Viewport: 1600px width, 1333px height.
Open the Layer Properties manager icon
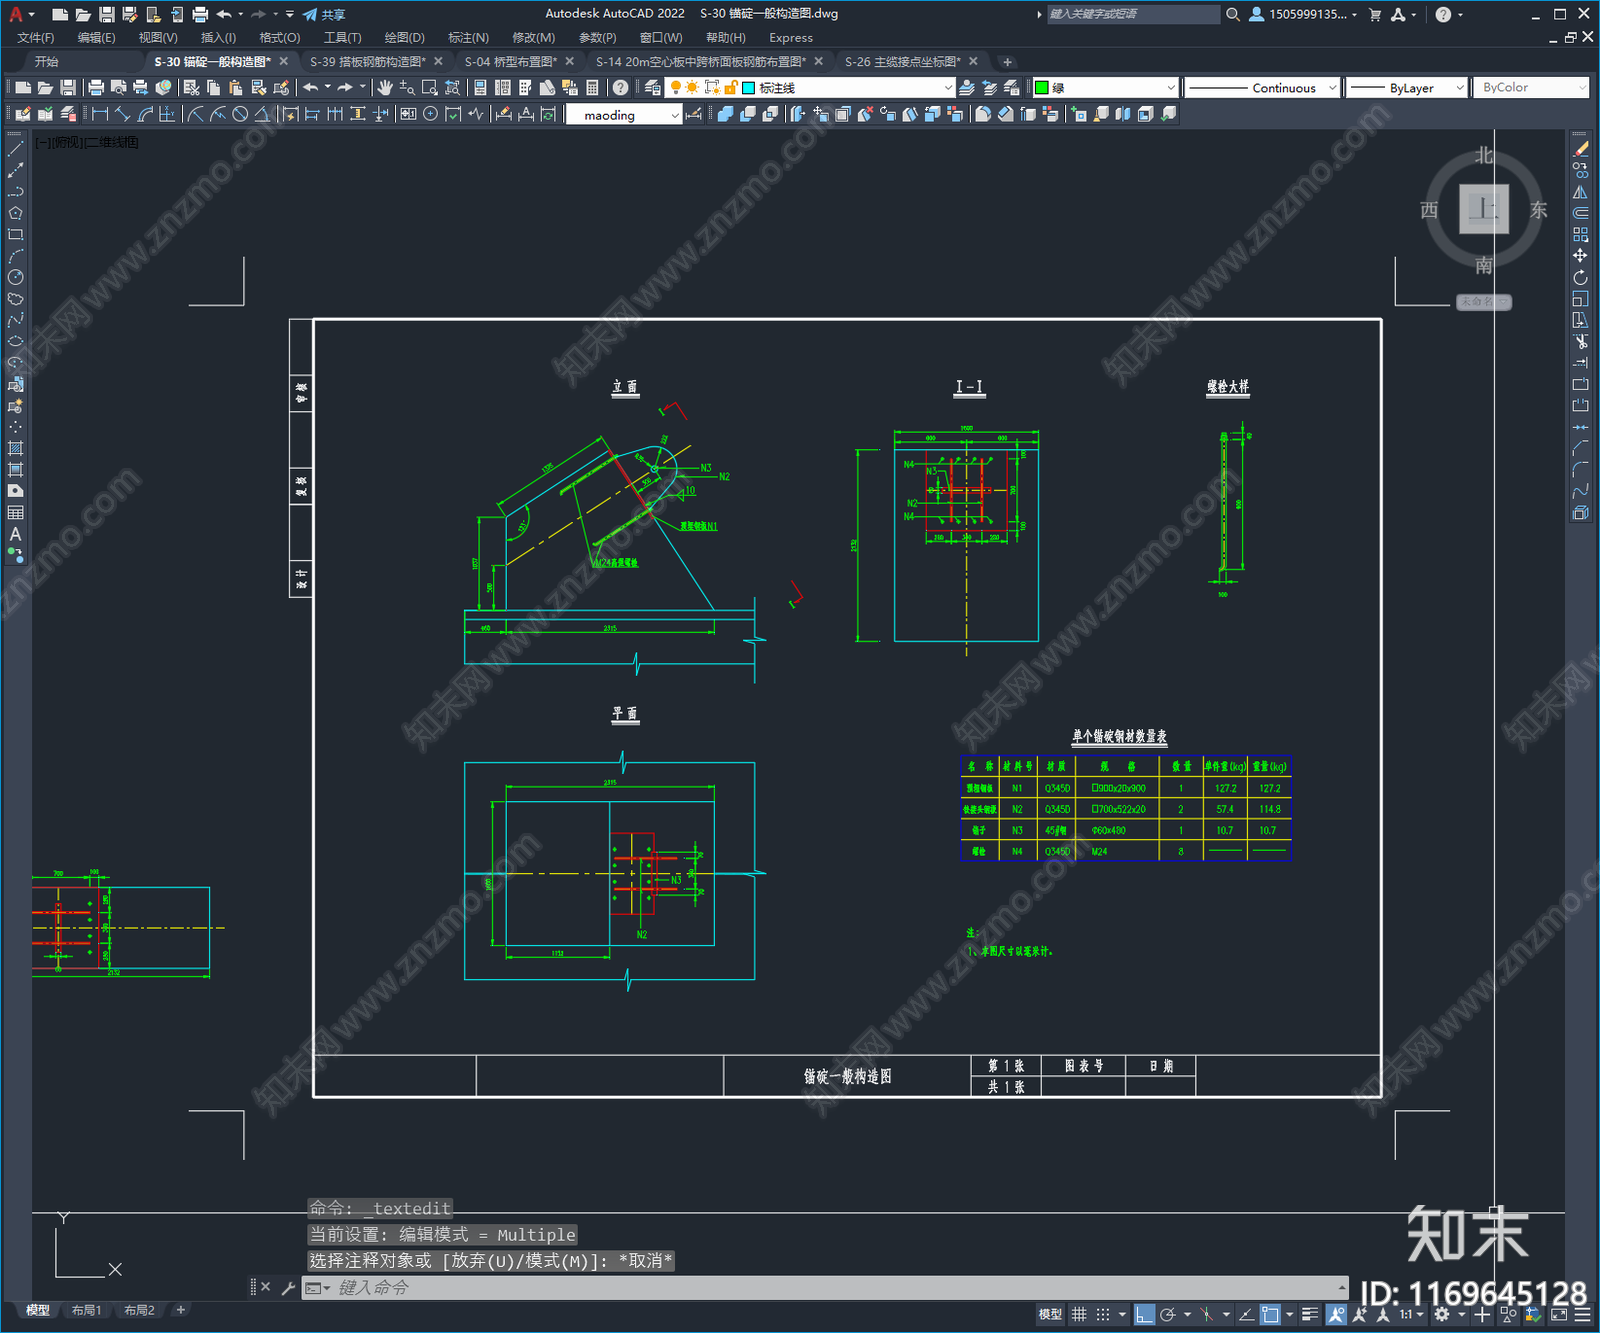[x=652, y=88]
